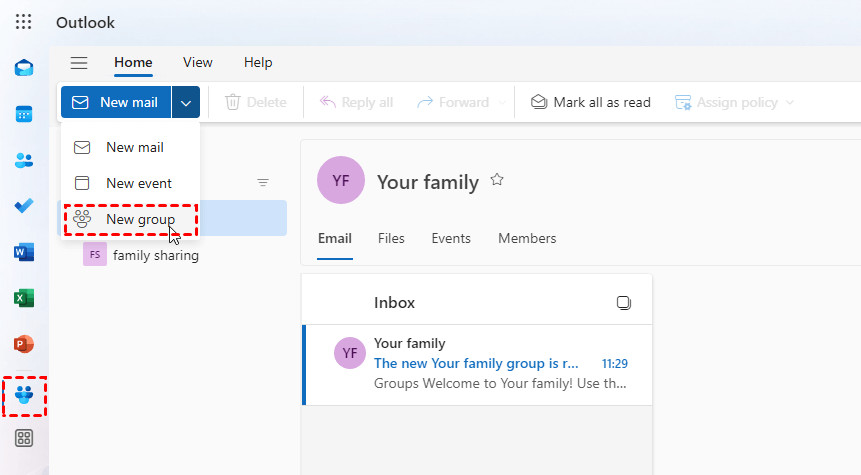
Task: Click the FS group avatar
Action: pyautogui.click(x=95, y=255)
